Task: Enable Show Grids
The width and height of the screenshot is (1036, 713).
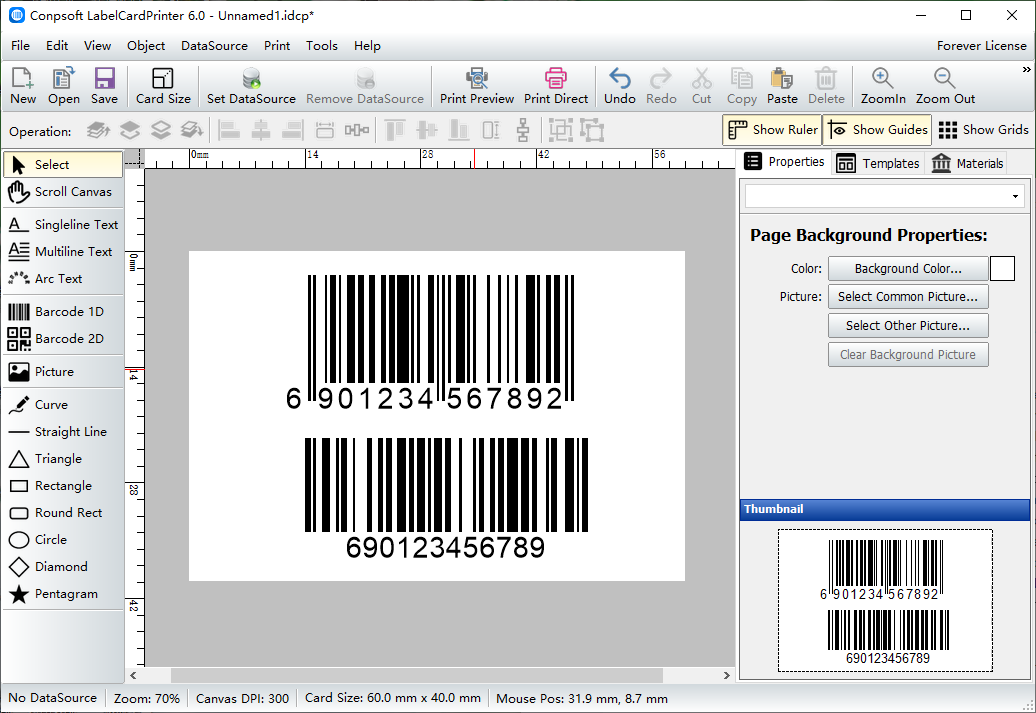Action: [x=983, y=130]
